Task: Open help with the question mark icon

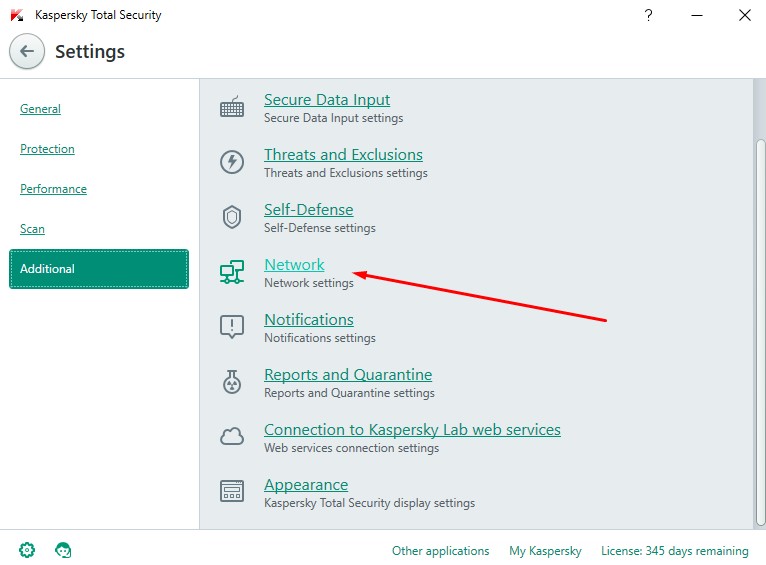Action: point(648,15)
